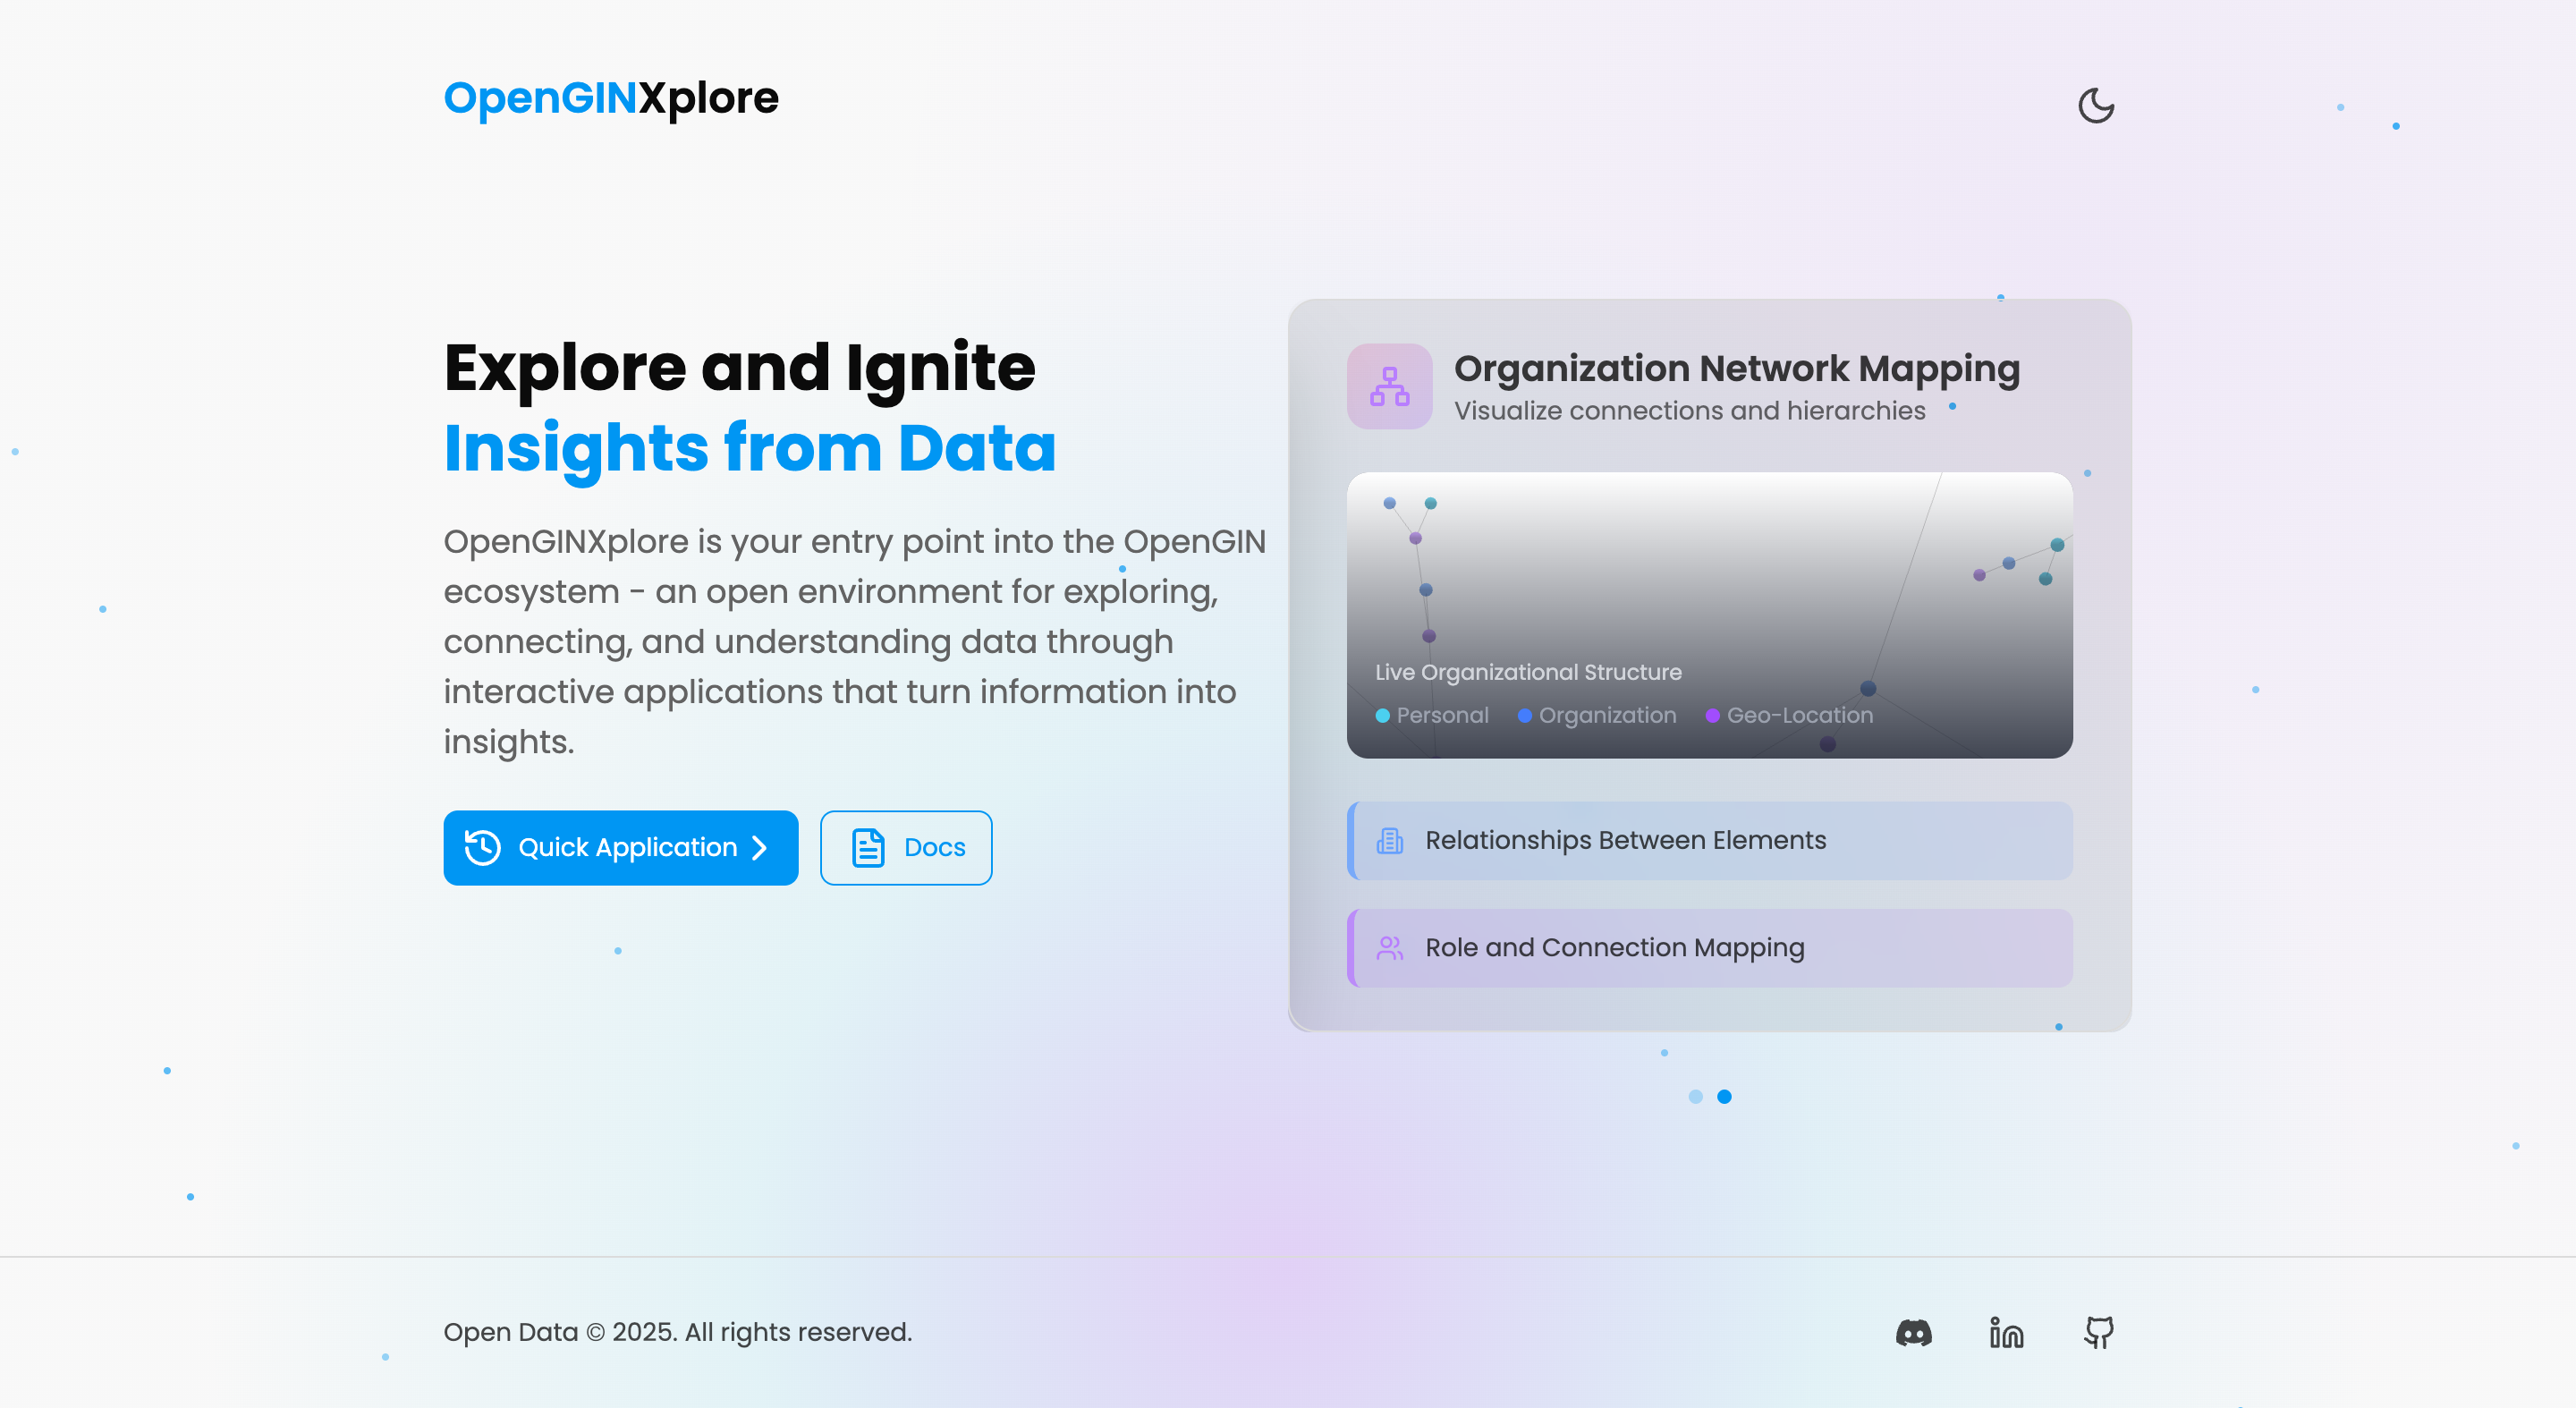Click the purple Geo-Location legend dot
2576x1408 pixels.
[1712, 715]
